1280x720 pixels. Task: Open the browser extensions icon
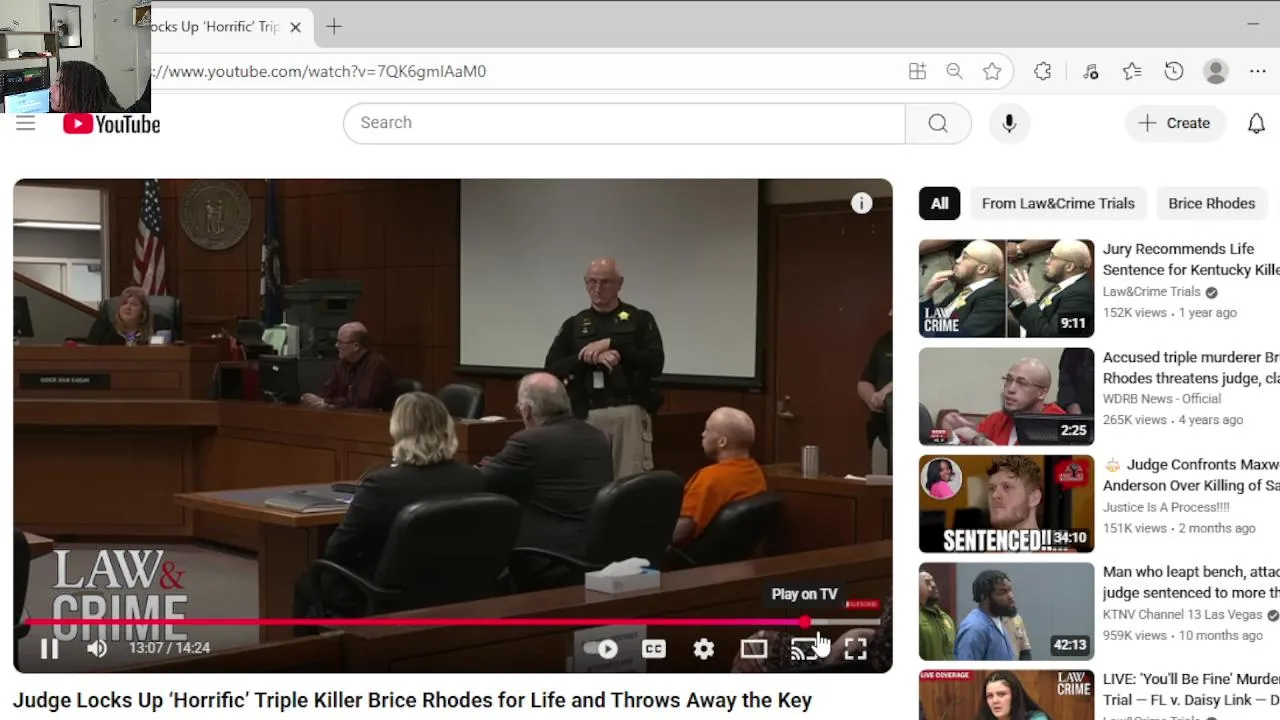coord(1043,71)
